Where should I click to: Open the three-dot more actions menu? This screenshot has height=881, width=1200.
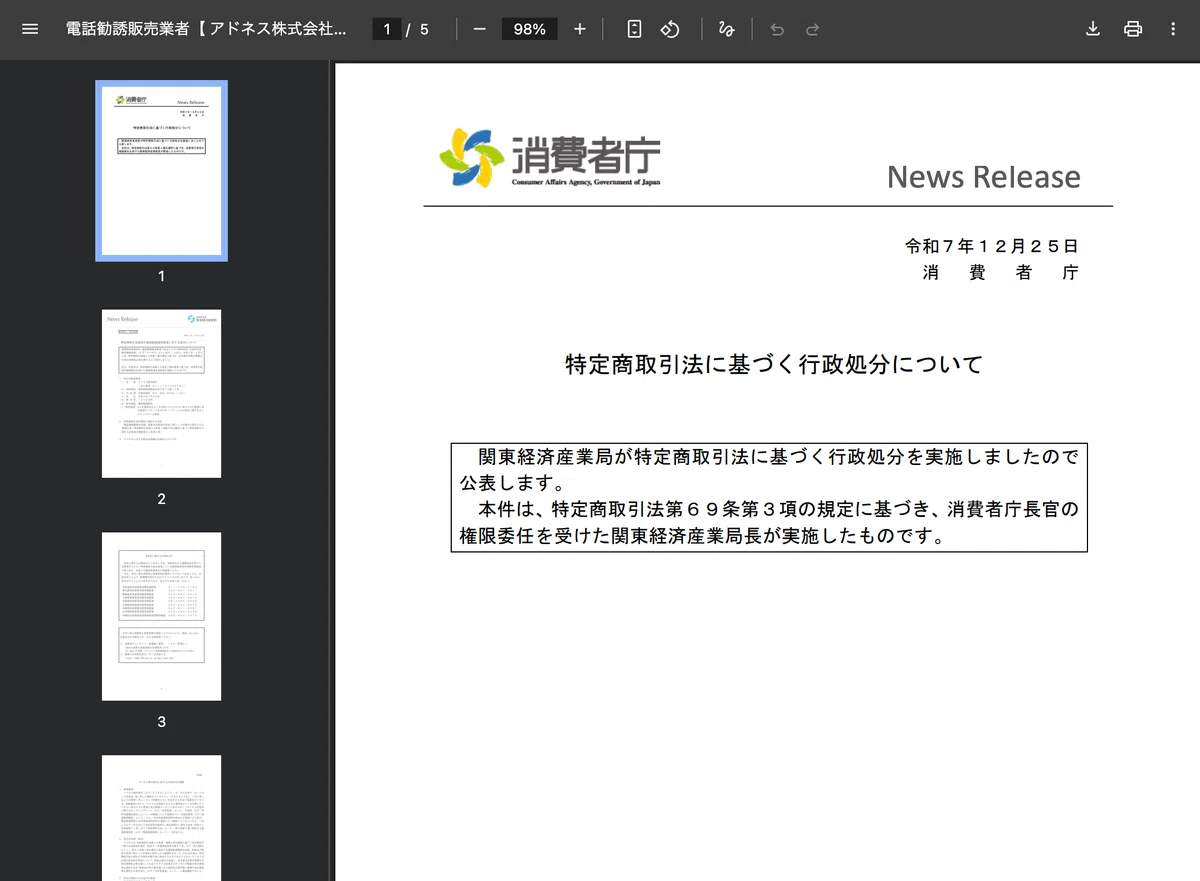coord(1173,29)
